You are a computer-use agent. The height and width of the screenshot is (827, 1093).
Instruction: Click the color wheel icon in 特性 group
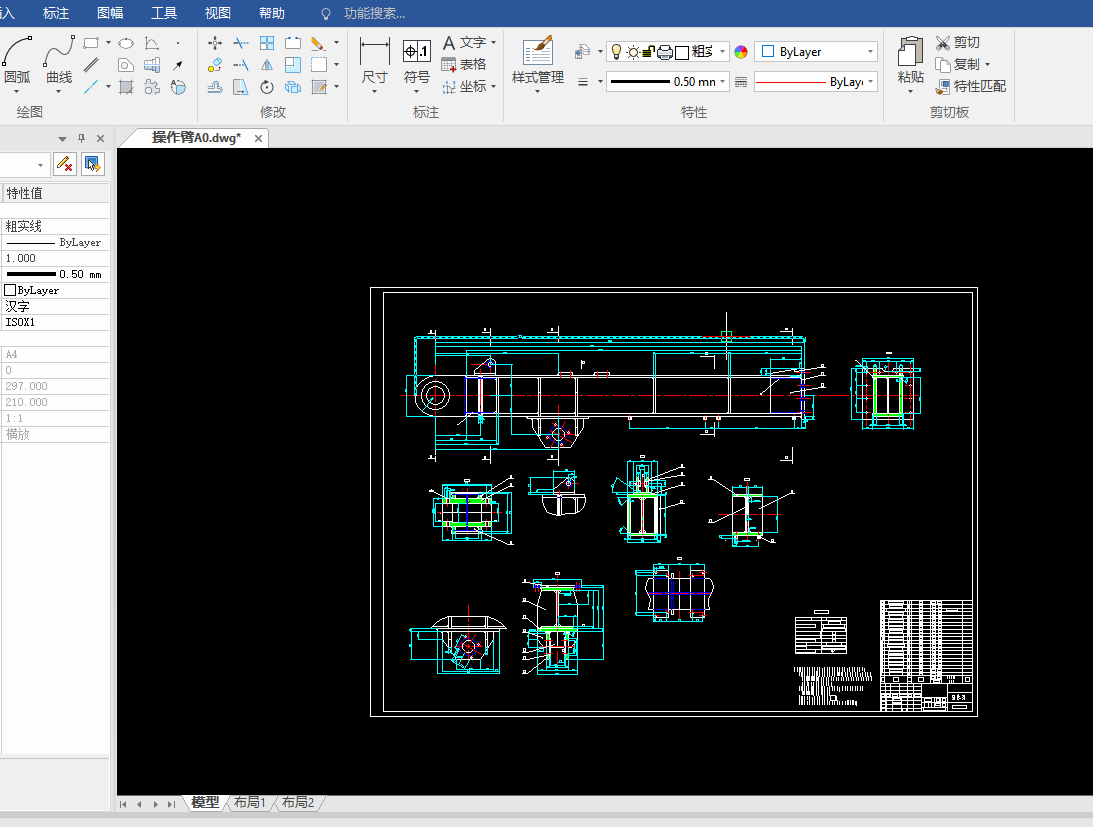[x=741, y=52]
